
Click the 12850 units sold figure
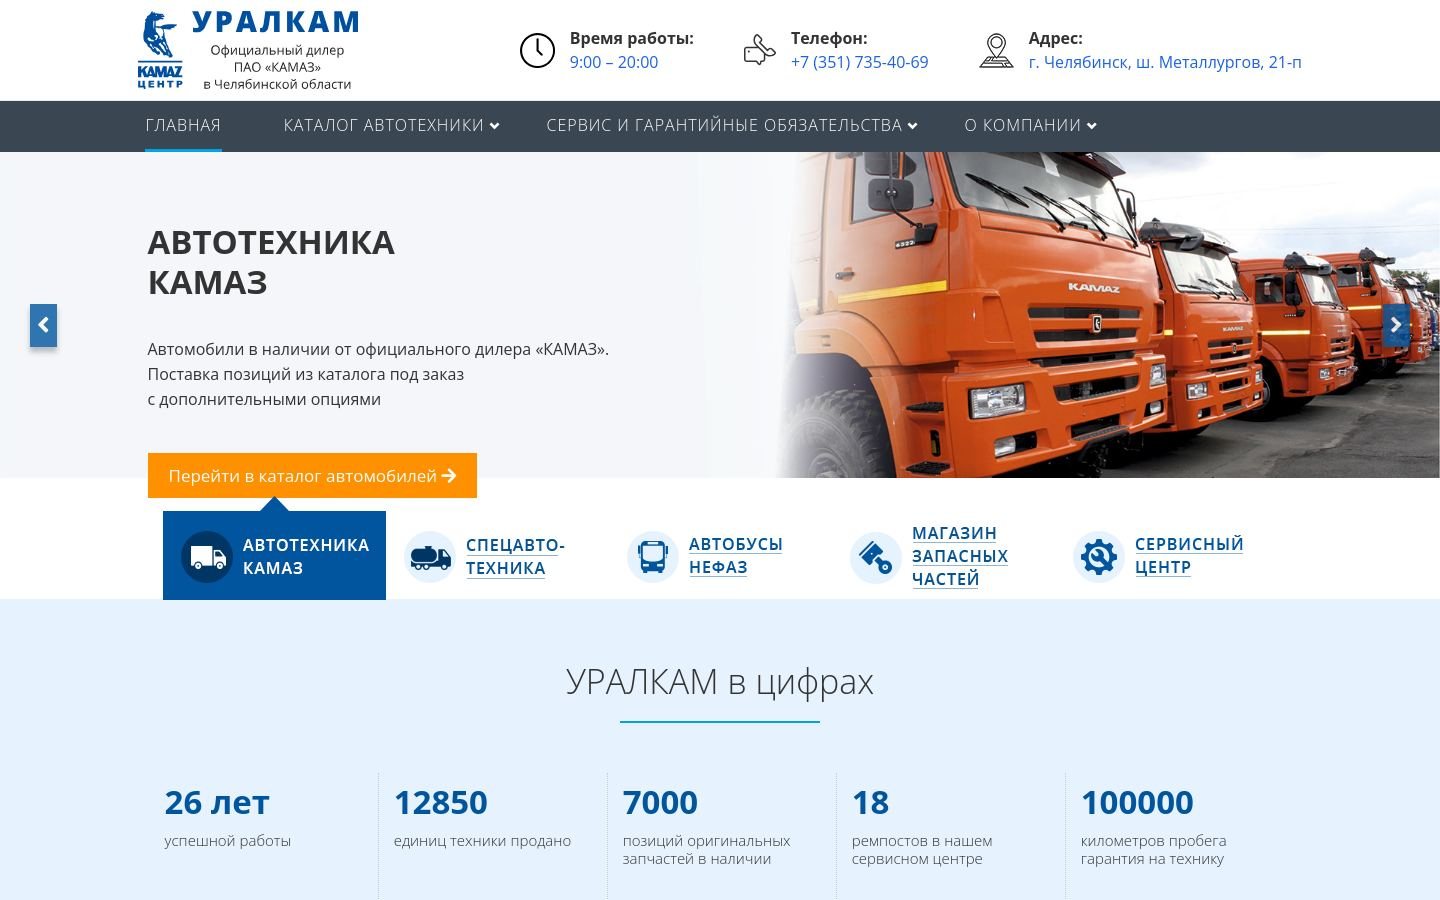pos(440,802)
